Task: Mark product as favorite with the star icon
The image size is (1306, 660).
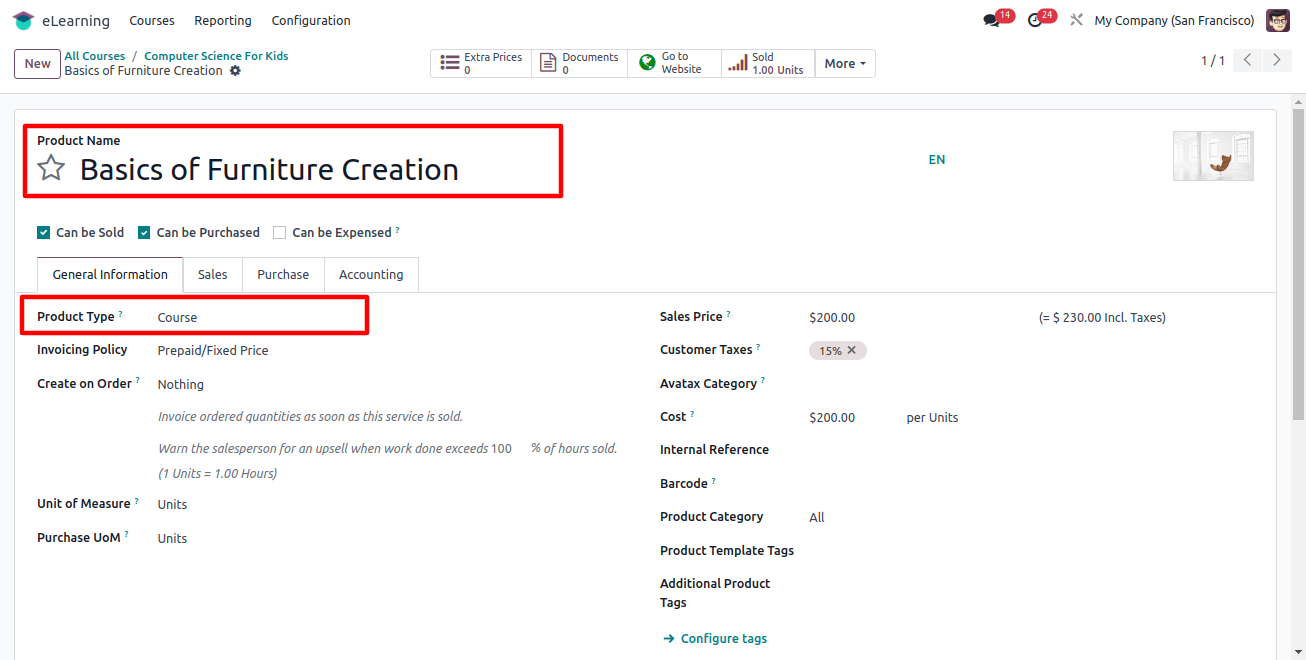Action: pyautogui.click(x=51, y=168)
